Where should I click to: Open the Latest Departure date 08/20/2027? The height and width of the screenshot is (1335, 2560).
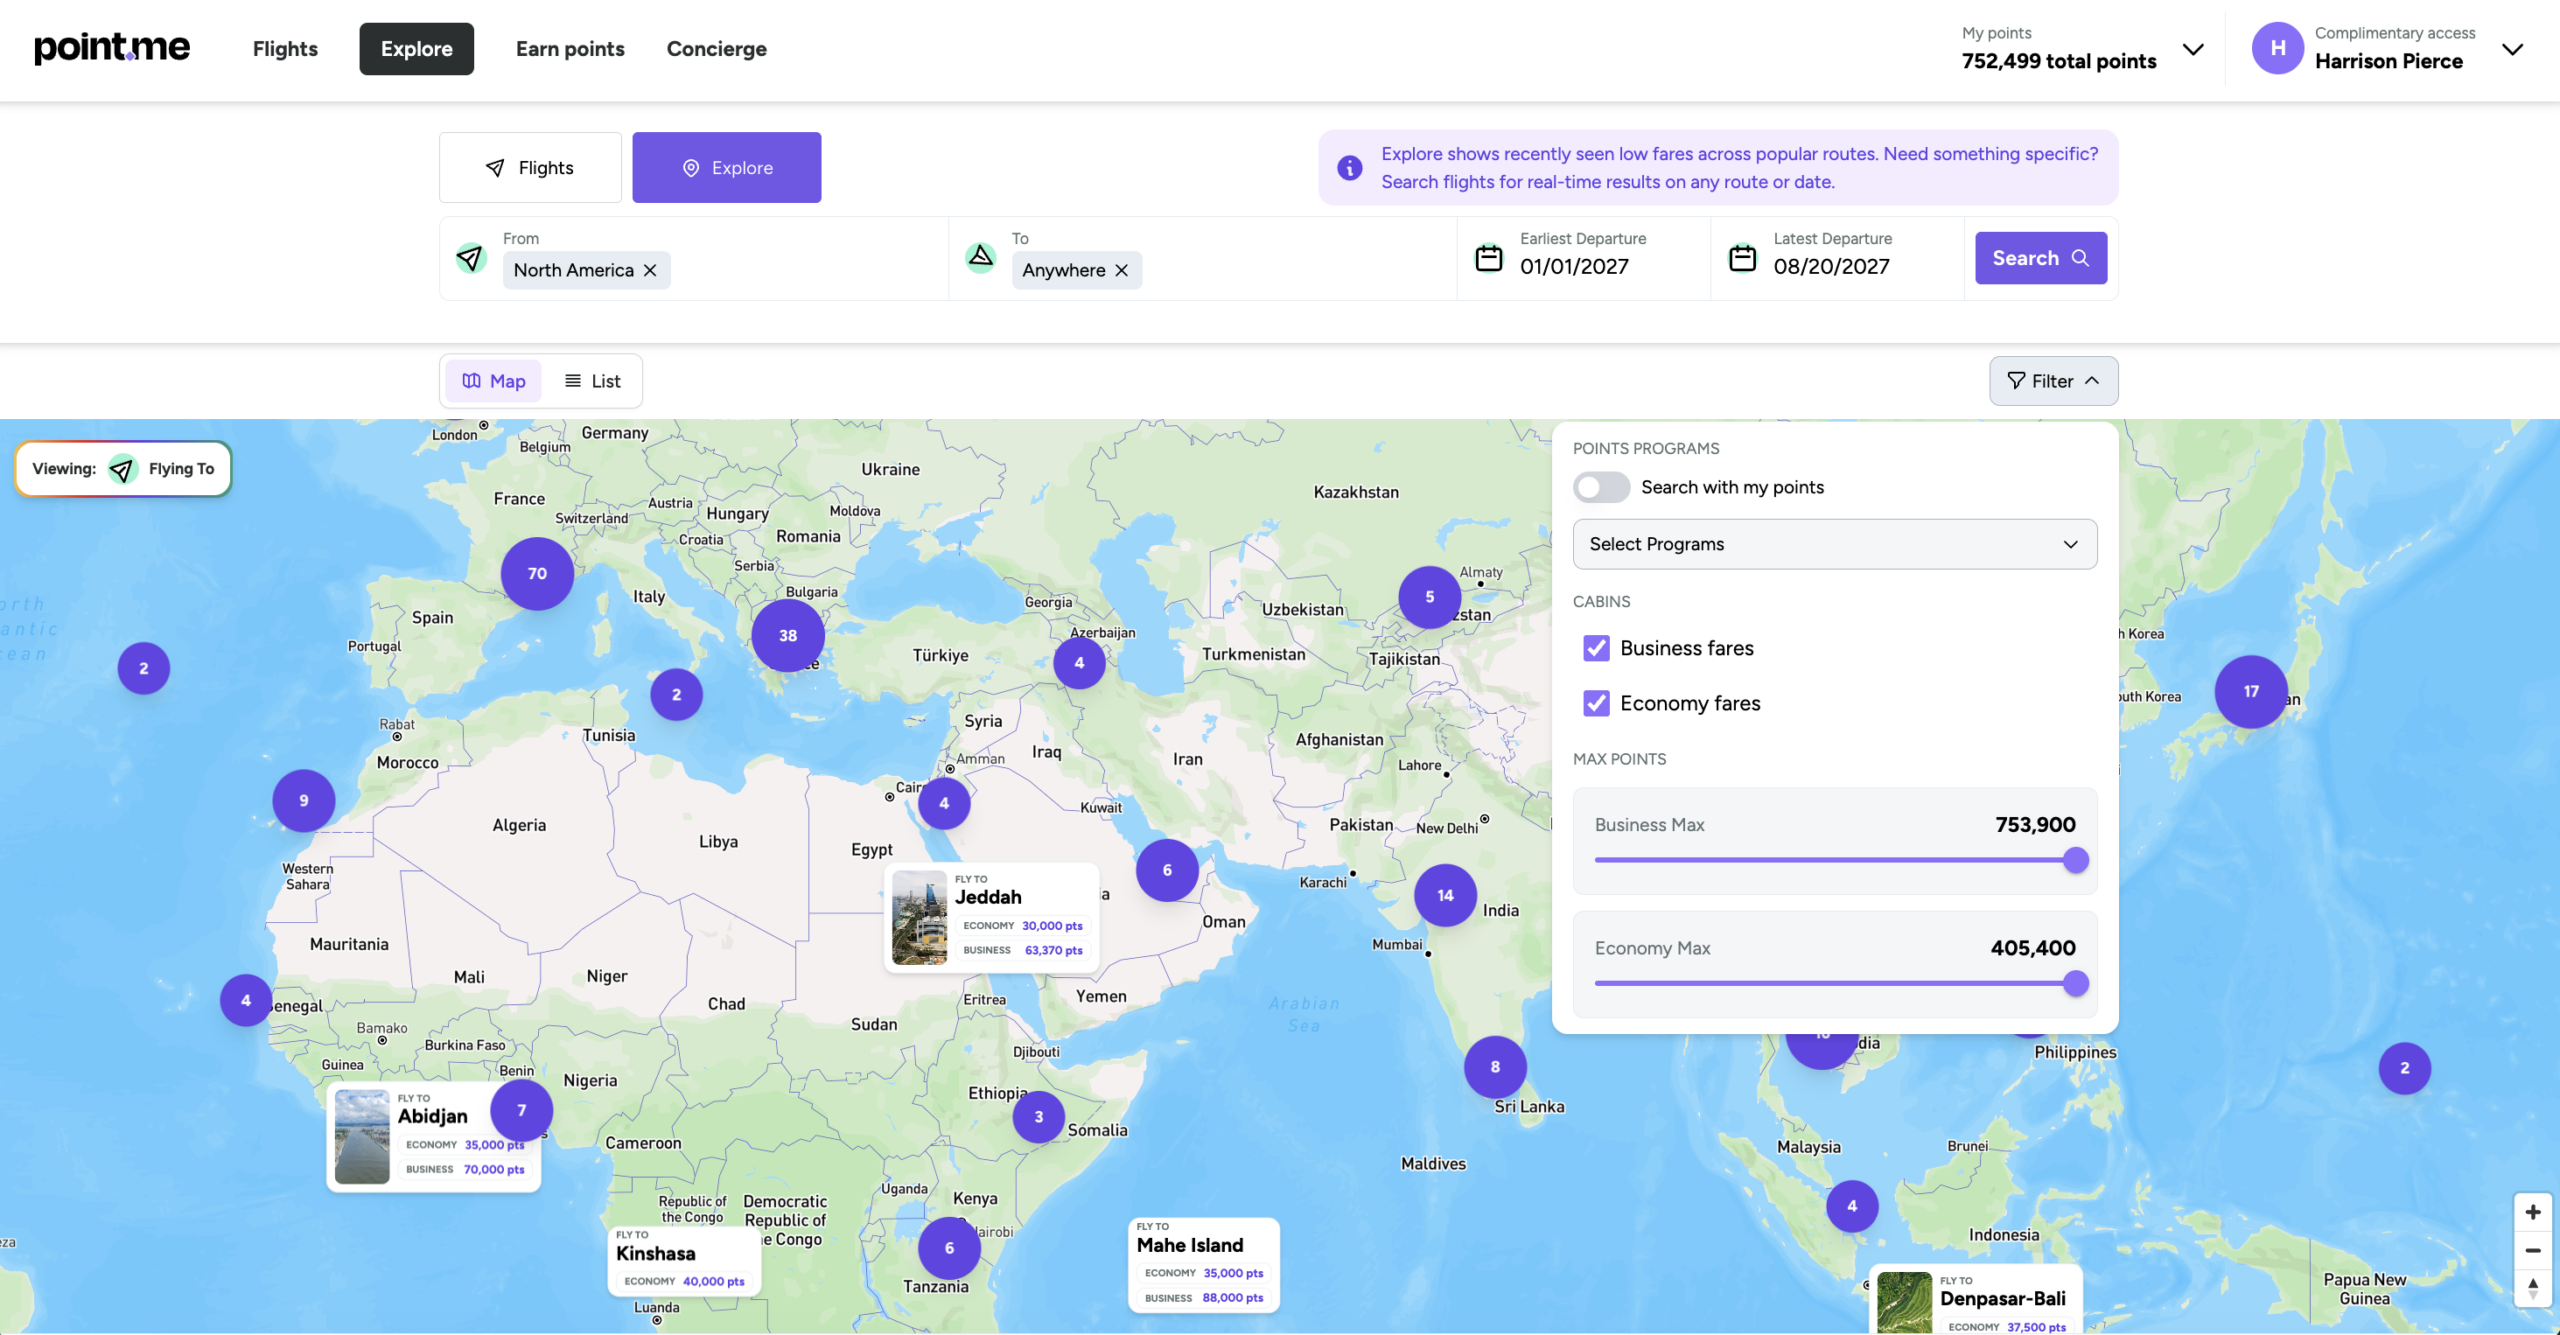click(x=1831, y=266)
